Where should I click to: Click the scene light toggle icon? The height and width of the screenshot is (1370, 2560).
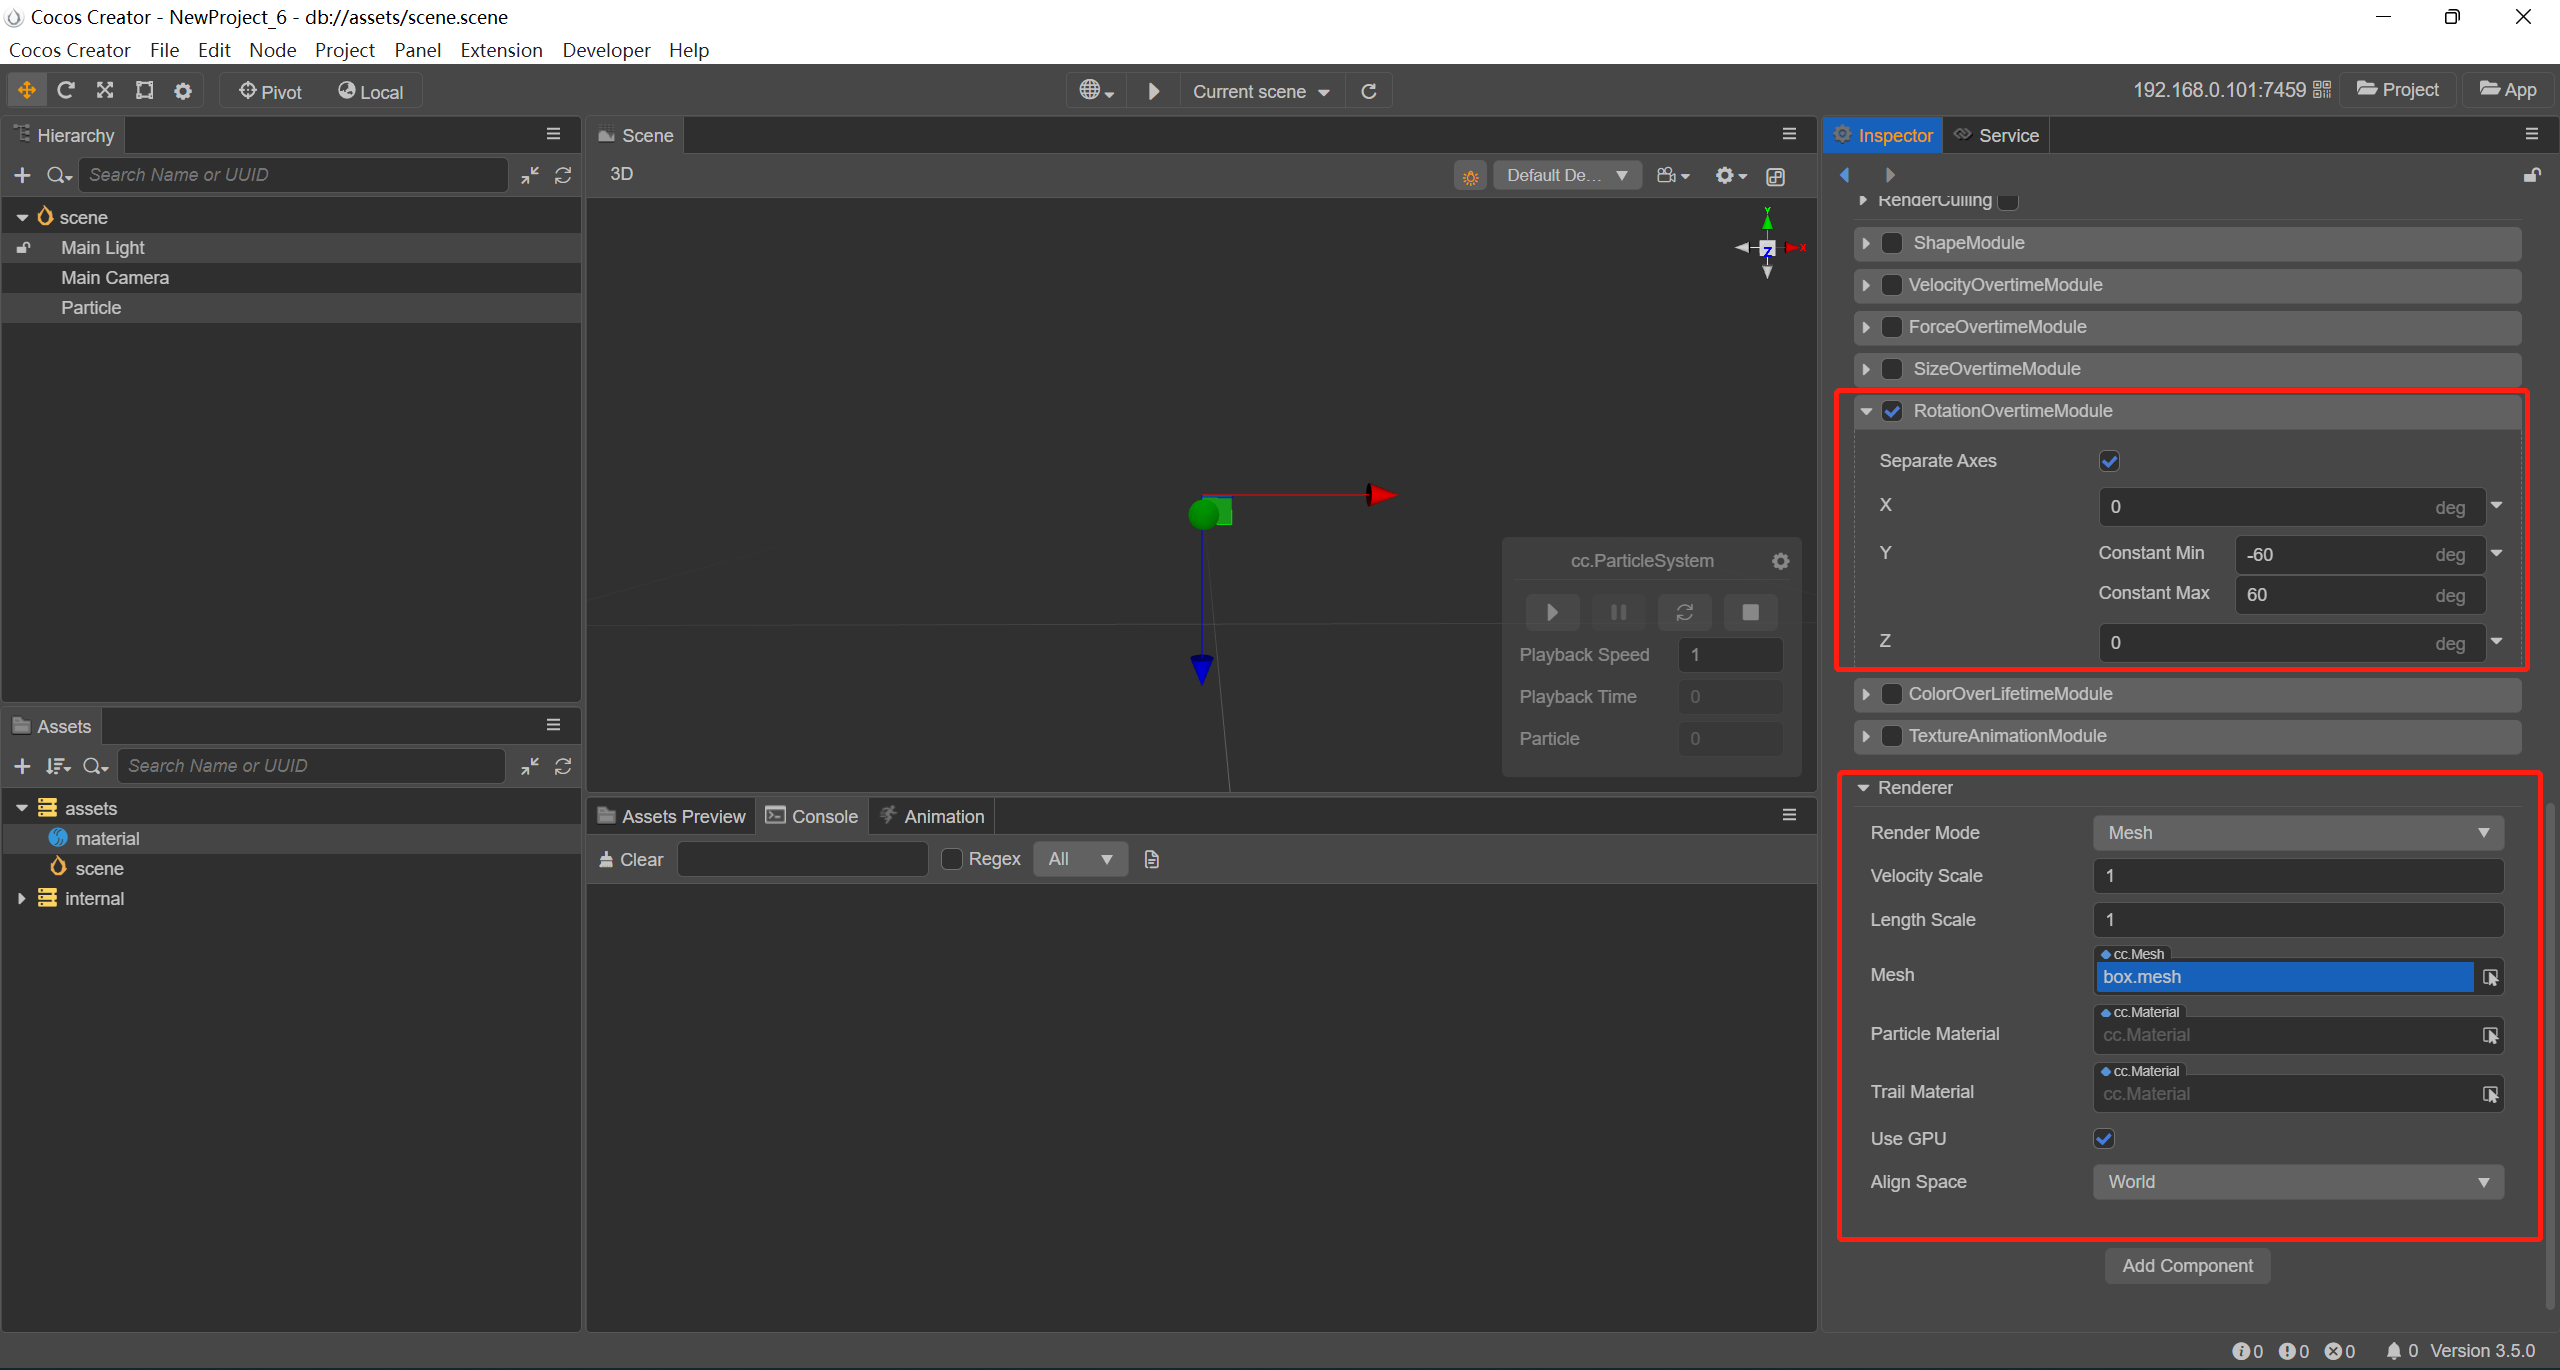point(1470,176)
